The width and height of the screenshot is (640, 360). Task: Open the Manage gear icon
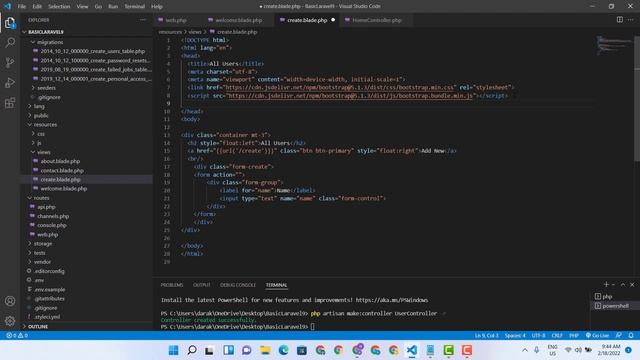(10, 321)
